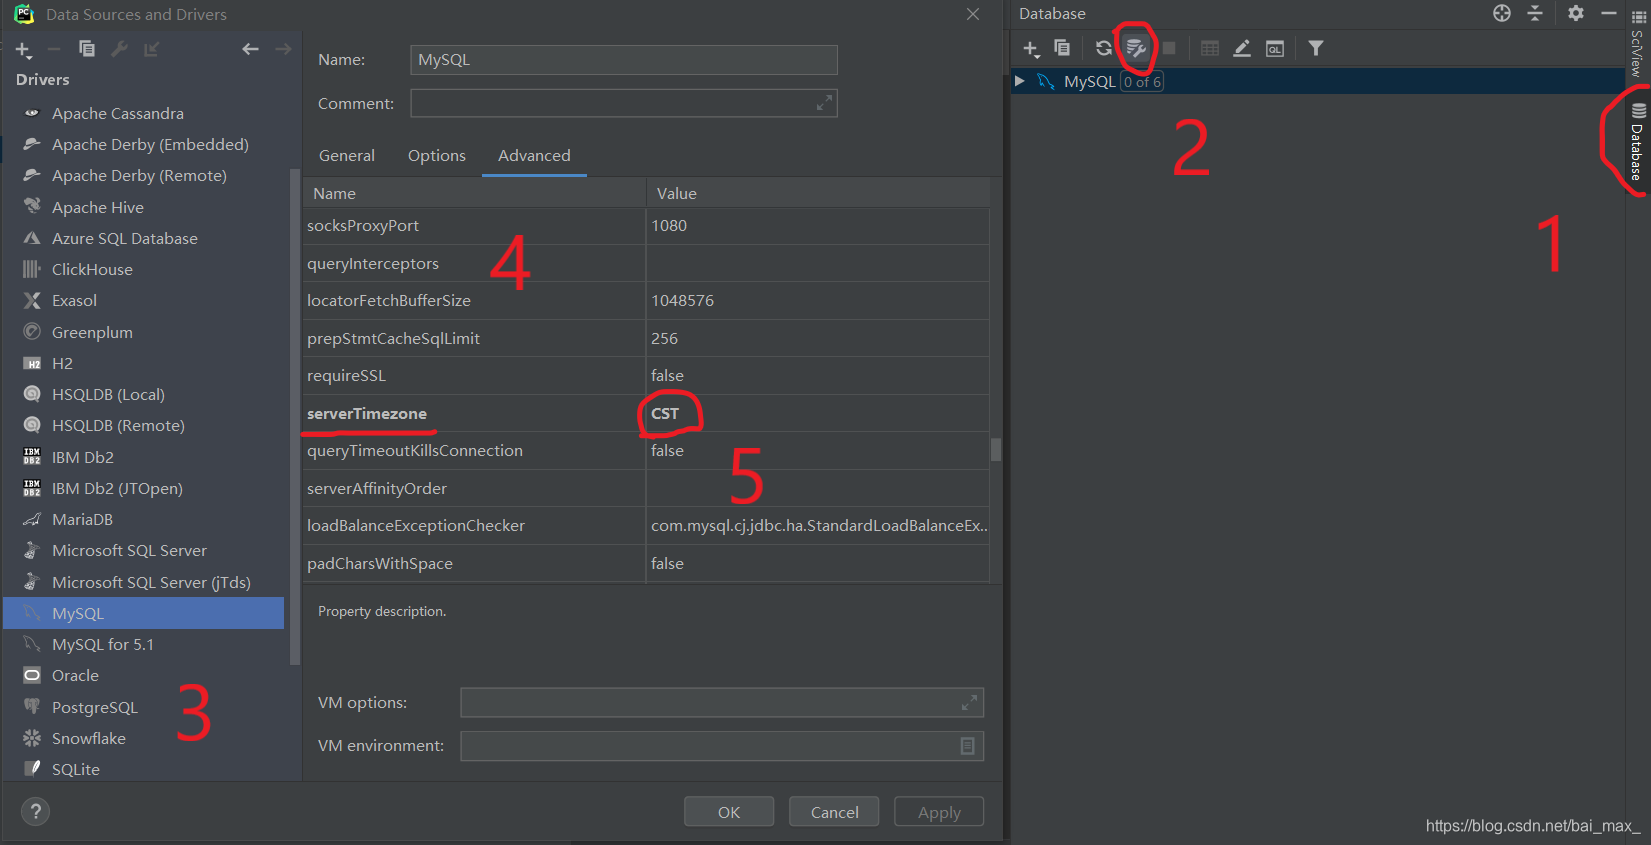Click the Cancel button
Screen dimensions: 1651x845
click(834, 812)
